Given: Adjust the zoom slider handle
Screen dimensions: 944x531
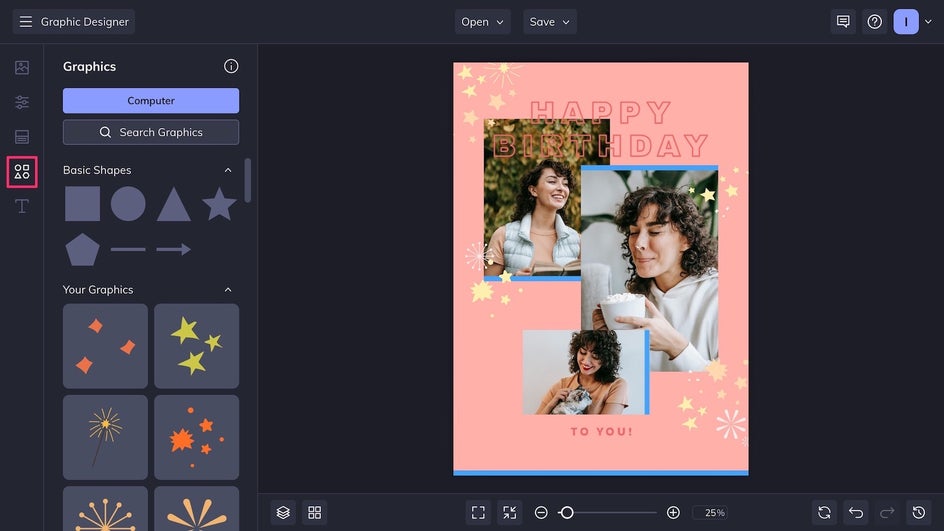Looking at the screenshot, I should click(566, 512).
